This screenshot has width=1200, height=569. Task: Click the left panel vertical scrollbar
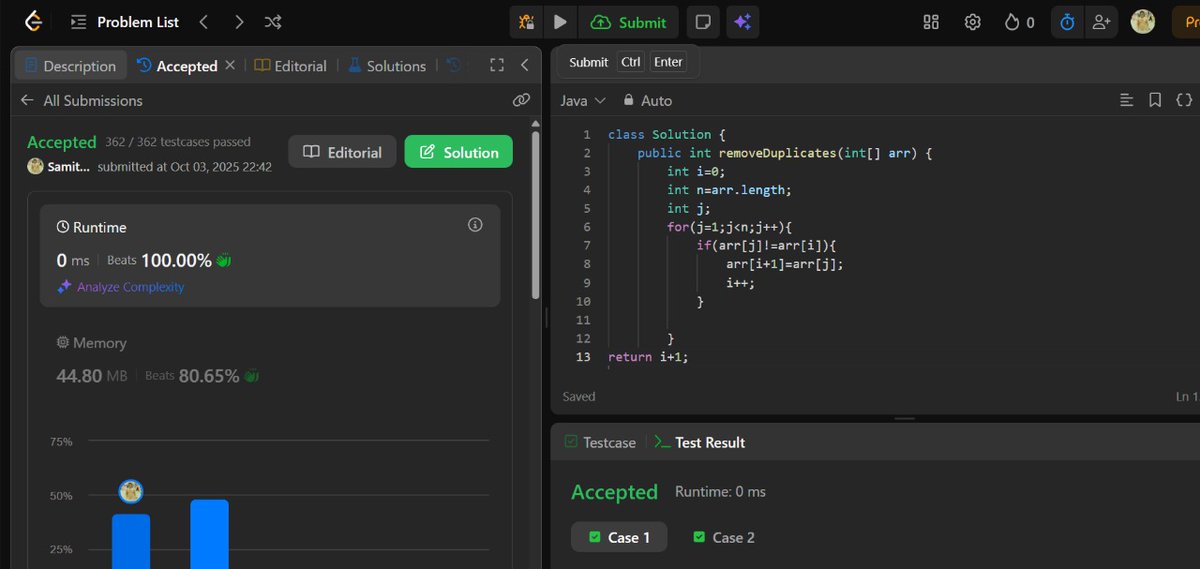click(x=535, y=215)
